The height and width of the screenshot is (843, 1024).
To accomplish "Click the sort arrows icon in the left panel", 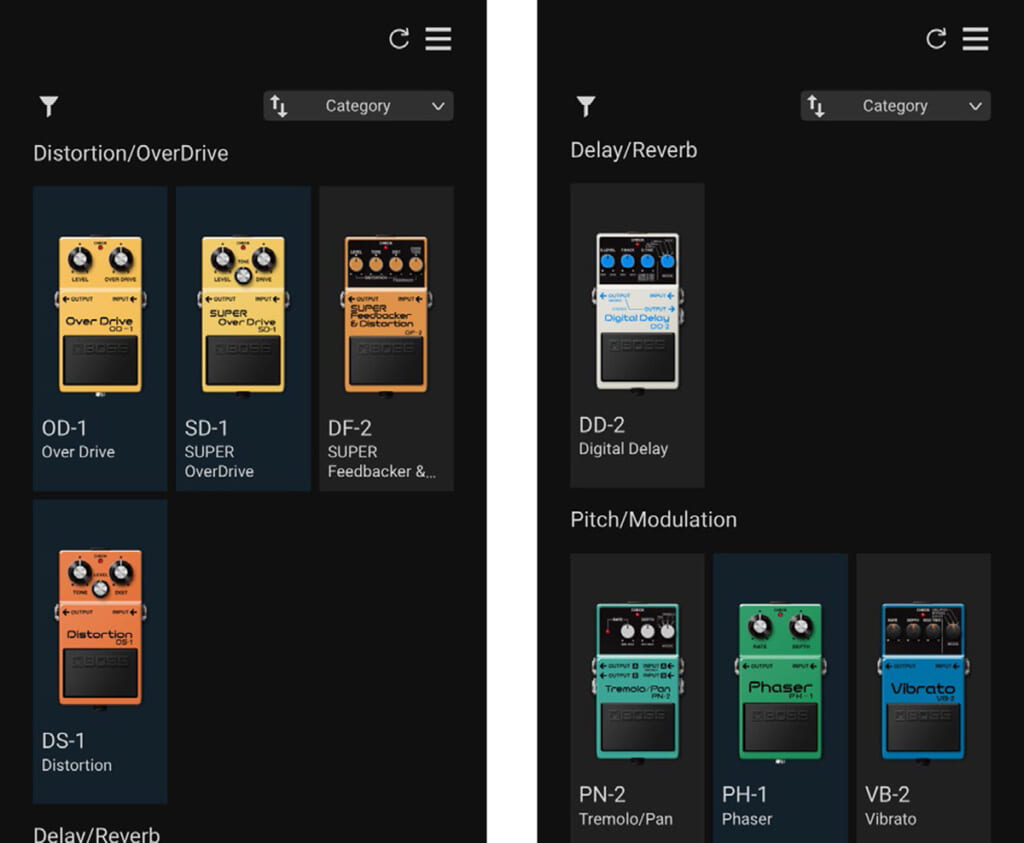I will (x=279, y=106).
